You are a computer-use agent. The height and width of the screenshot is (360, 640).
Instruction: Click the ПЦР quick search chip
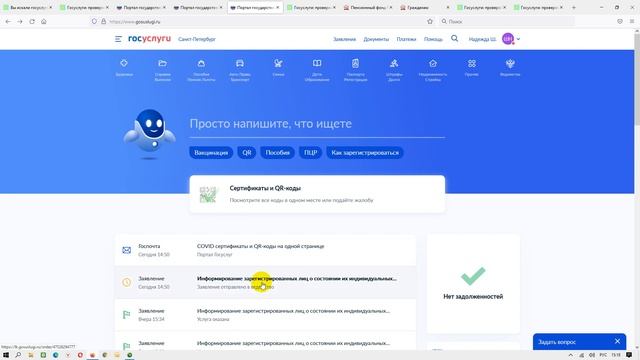click(x=310, y=153)
